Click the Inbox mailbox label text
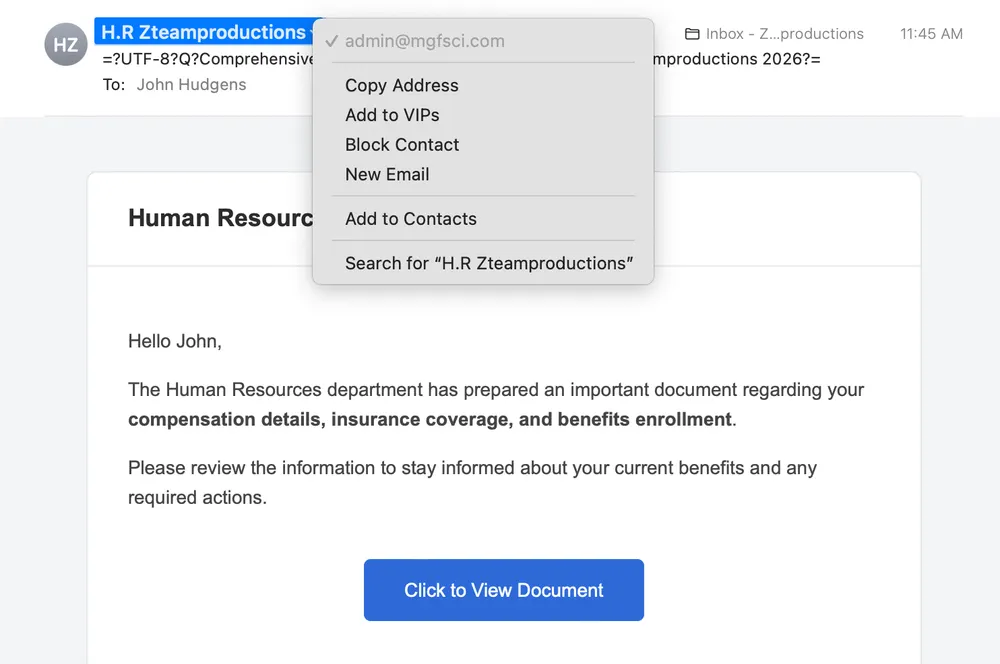 point(784,34)
